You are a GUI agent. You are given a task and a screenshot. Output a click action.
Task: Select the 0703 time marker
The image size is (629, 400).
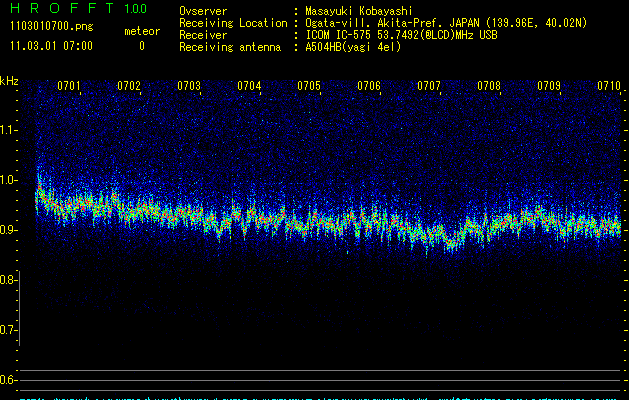point(189,87)
